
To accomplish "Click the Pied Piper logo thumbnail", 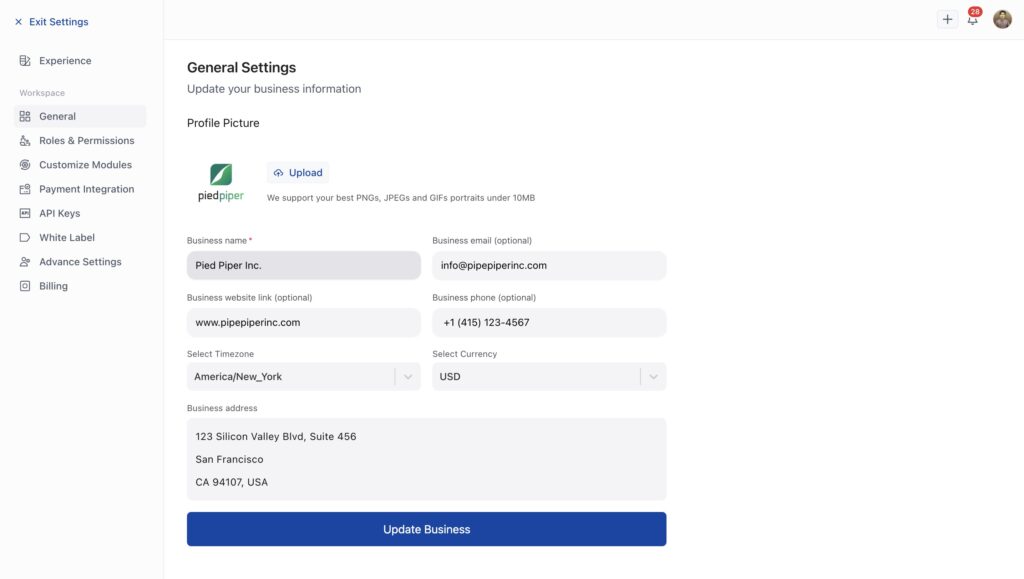I will 221,182.
